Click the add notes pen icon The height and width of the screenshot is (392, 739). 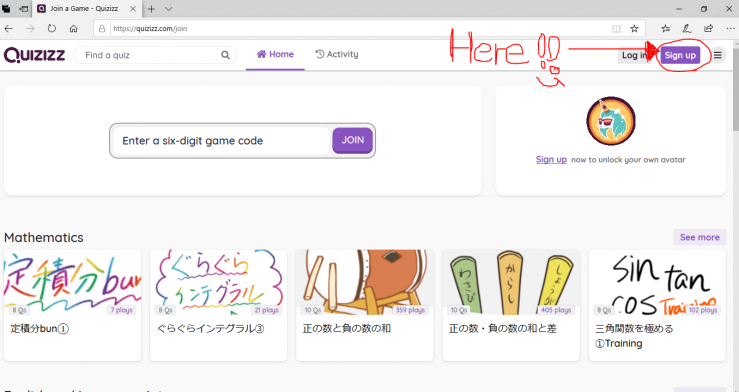pyautogui.click(x=687, y=29)
